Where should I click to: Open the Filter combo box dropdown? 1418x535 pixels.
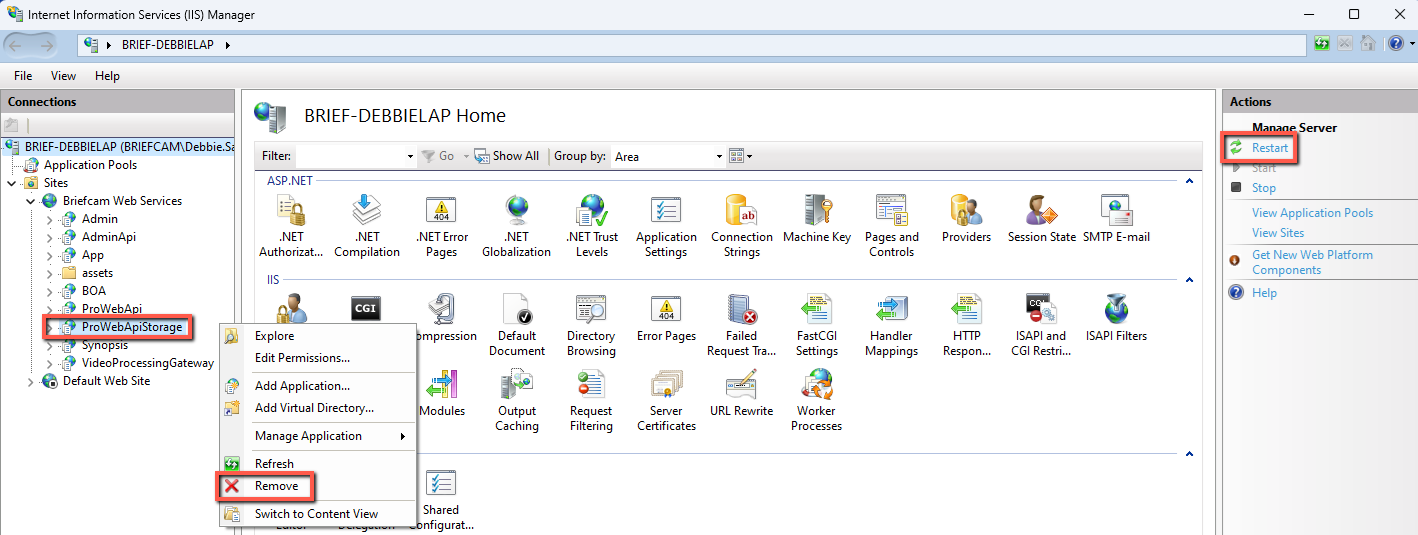(x=410, y=156)
